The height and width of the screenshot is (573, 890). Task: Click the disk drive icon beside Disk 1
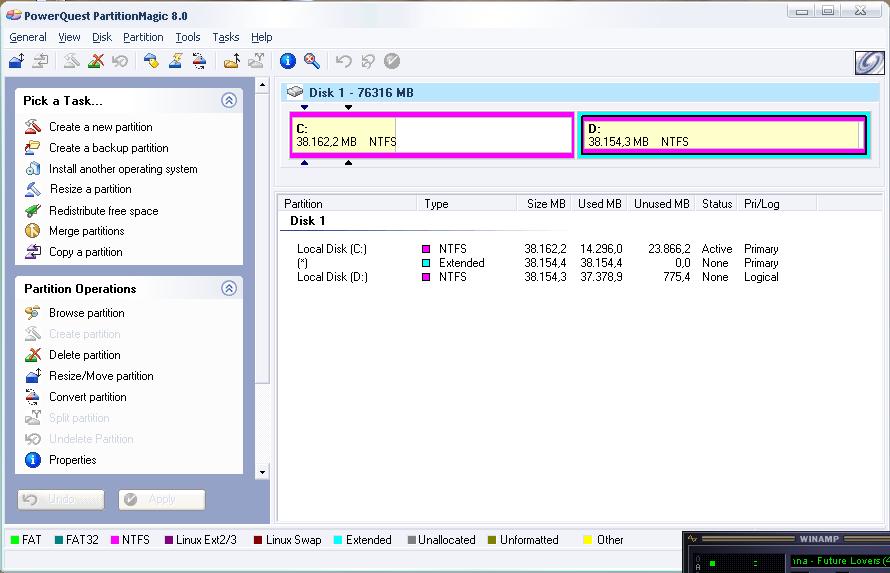[295, 91]
